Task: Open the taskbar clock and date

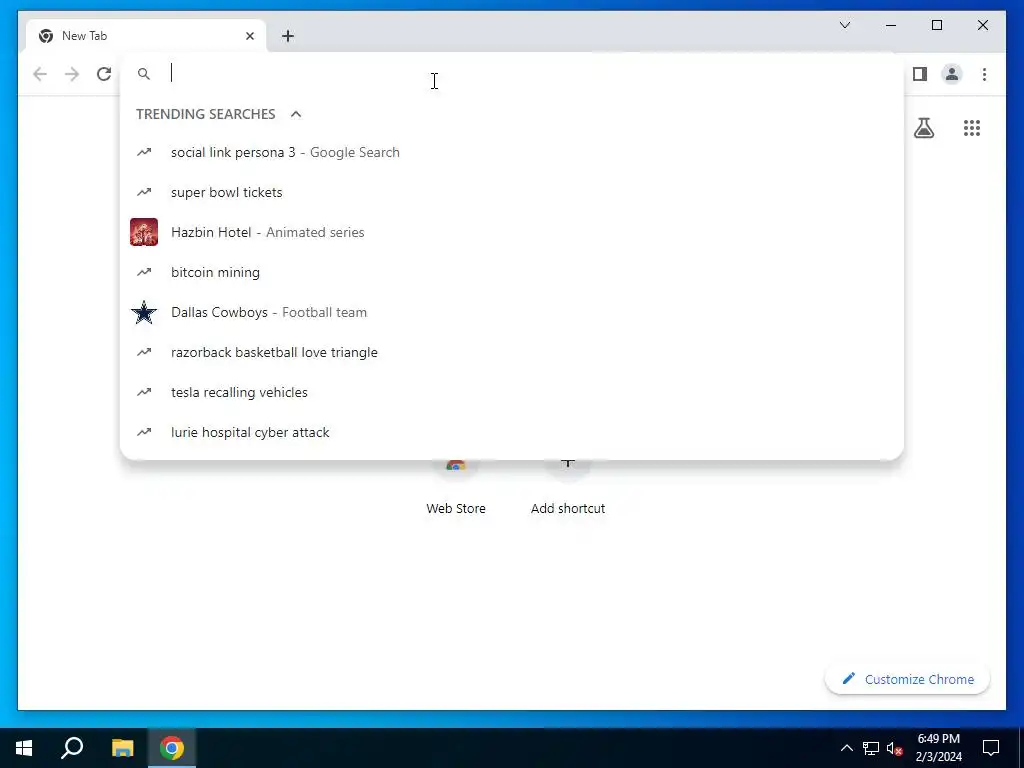Action: pos(938,748)
